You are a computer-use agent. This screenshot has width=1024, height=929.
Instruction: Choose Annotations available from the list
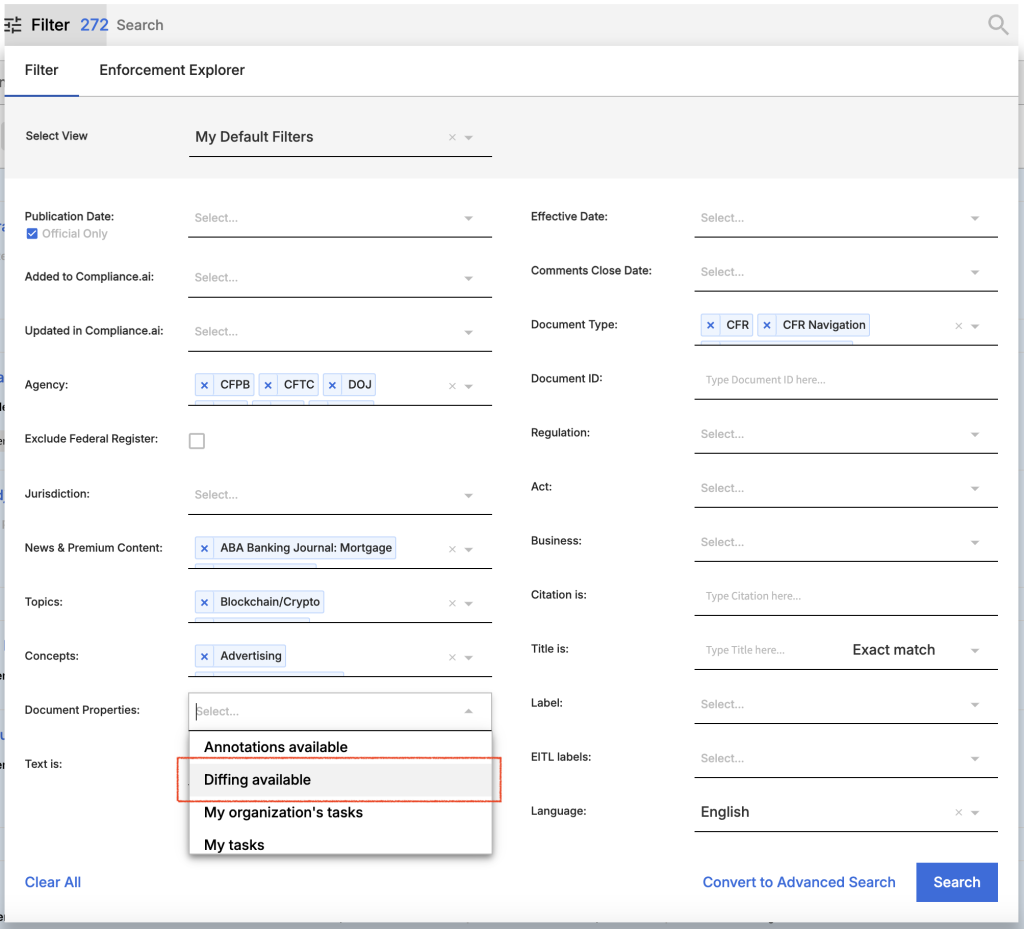[x=275, y=747]
